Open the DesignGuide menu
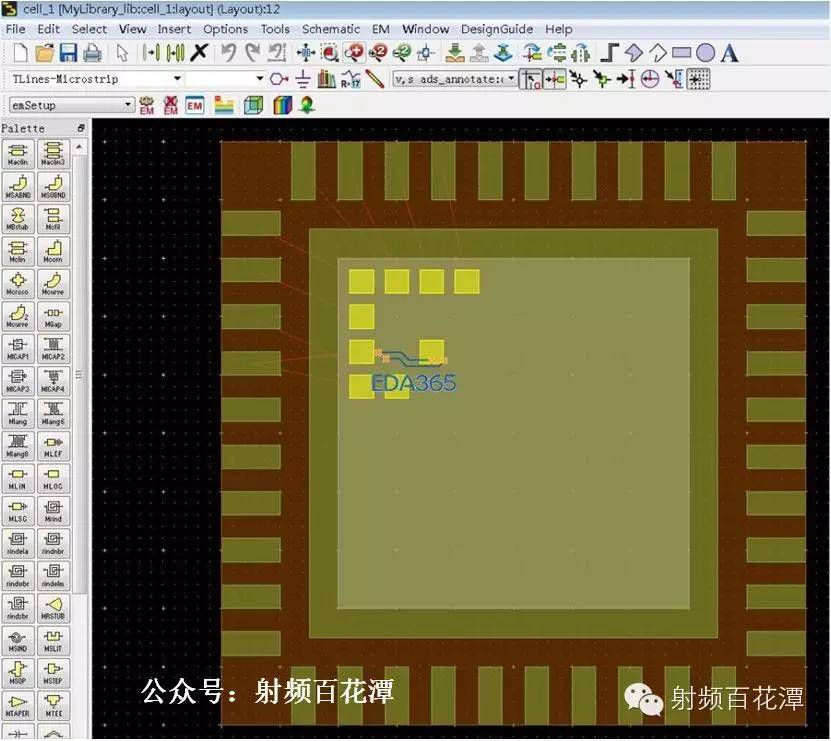831x741 pixels. click(497, 29)
